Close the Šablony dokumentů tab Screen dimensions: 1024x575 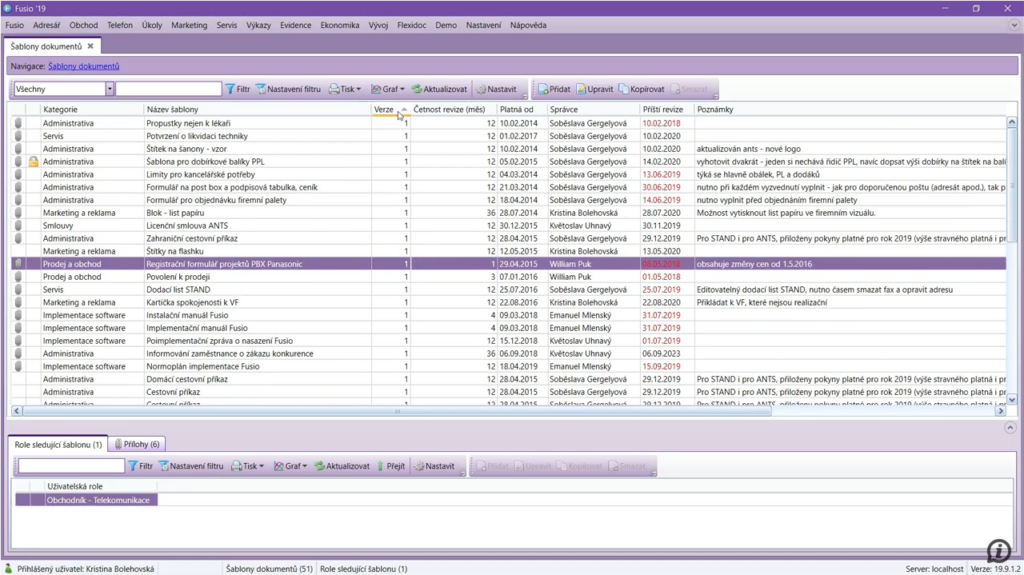click(90, 46)
